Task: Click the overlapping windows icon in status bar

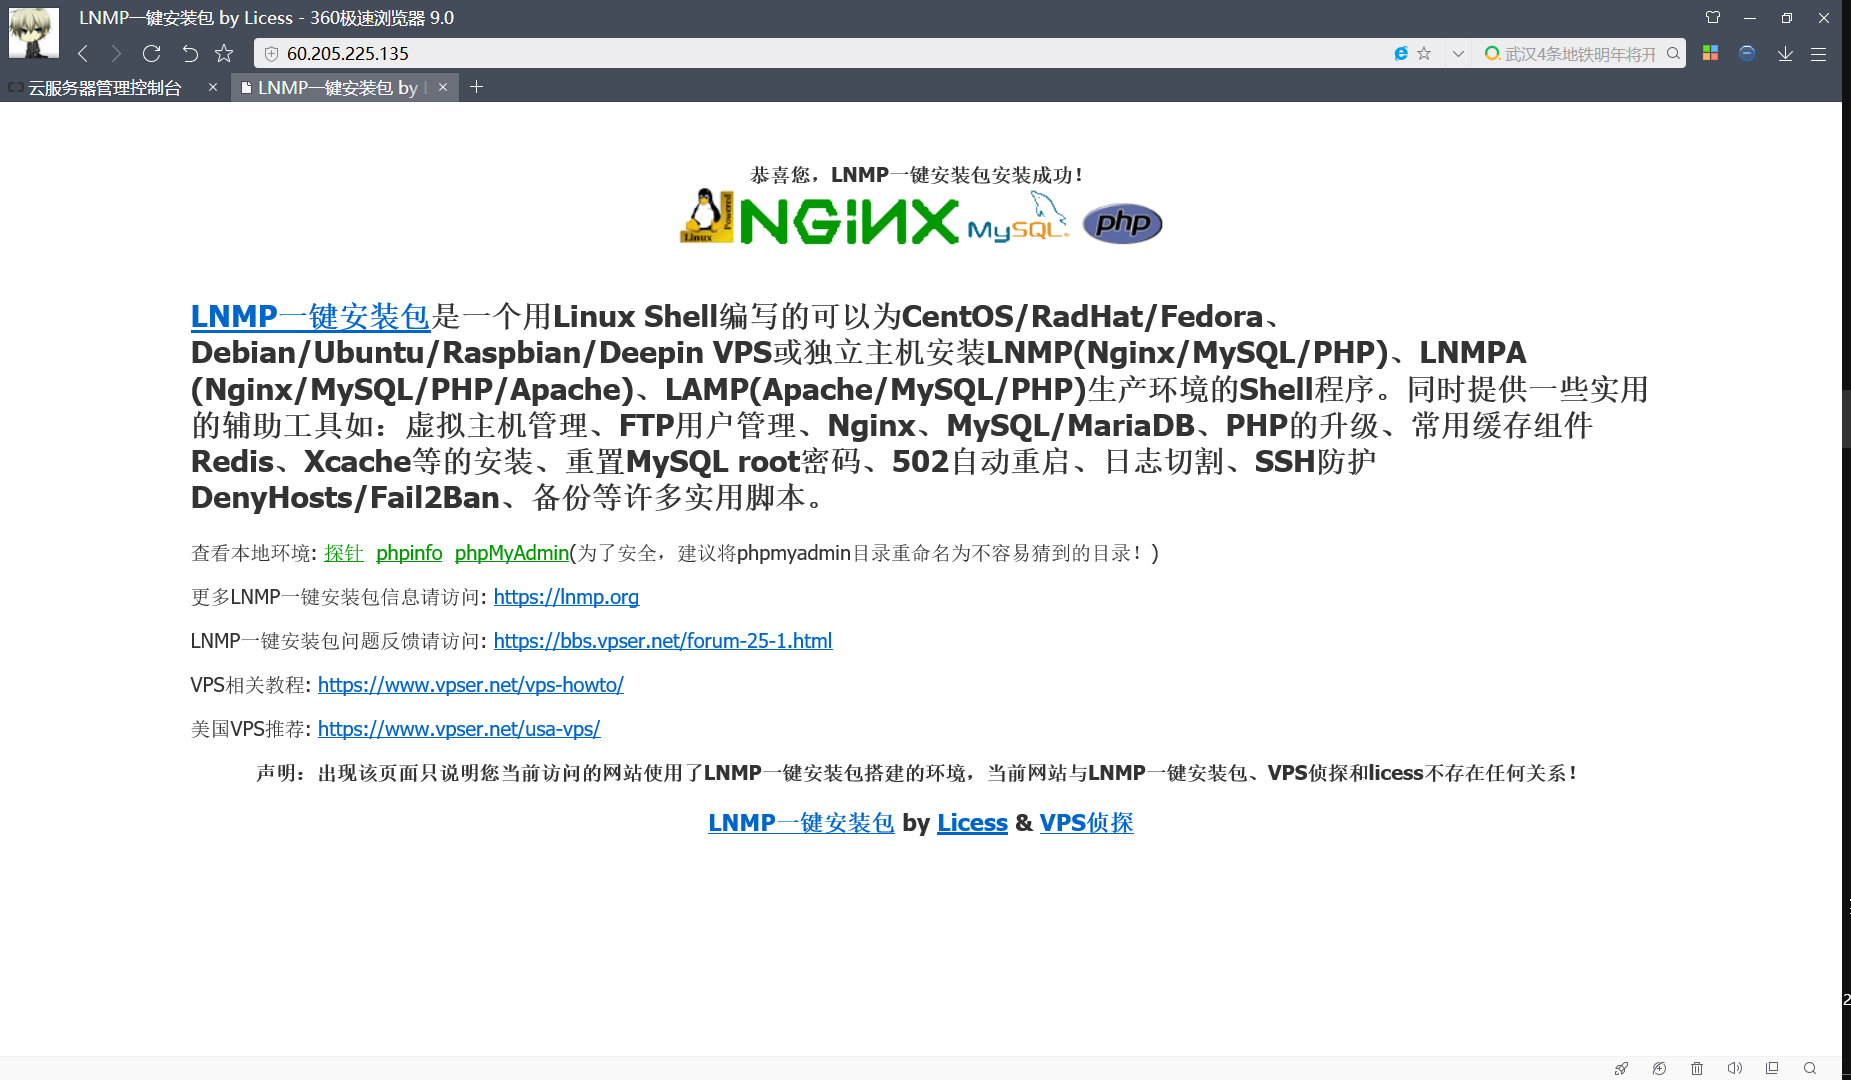Action: point(1772,1068)
